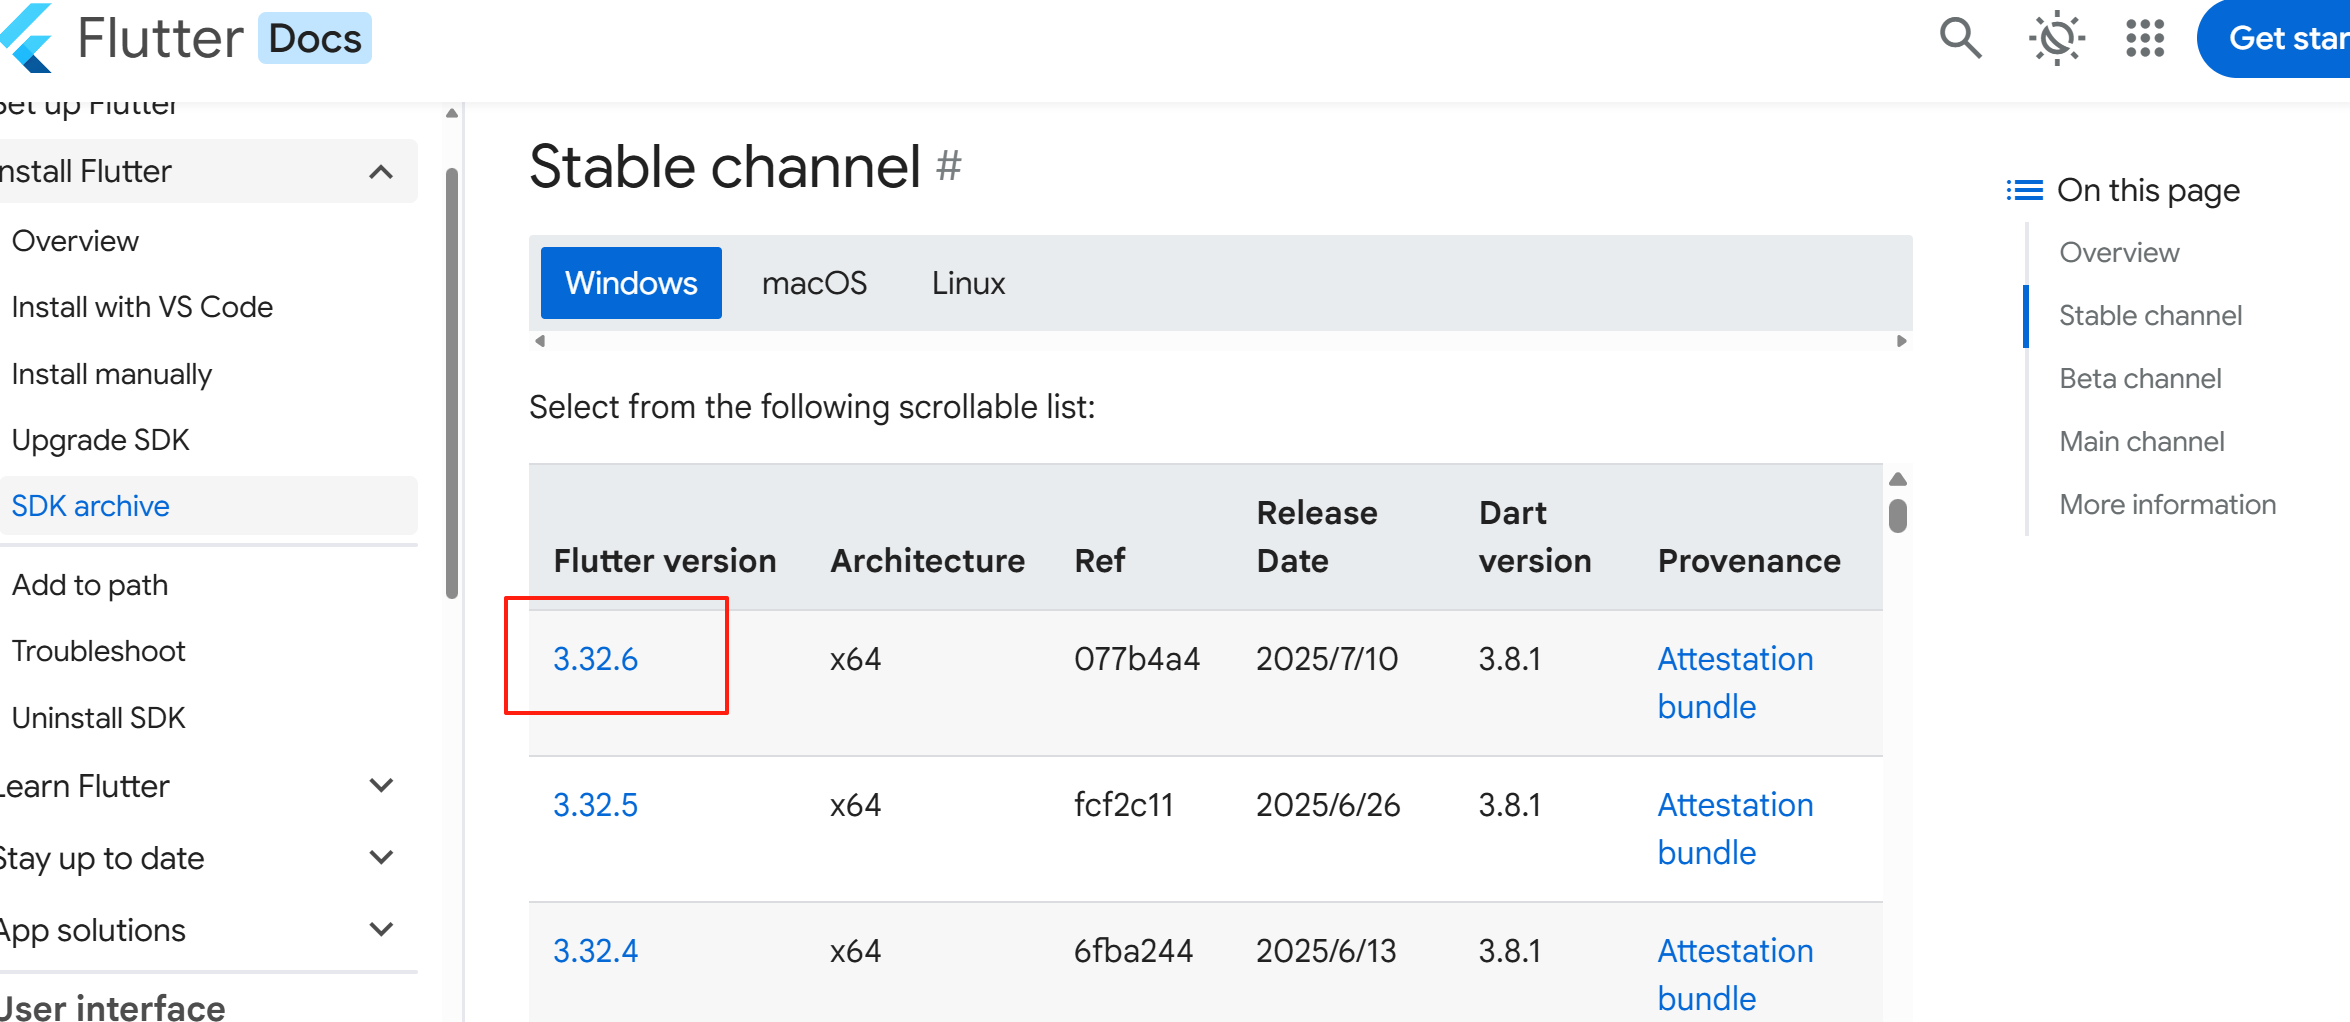The width and height of the screenshot is (2350, 1022).
Task: Jump to Main channel section
Action: 2141,442
